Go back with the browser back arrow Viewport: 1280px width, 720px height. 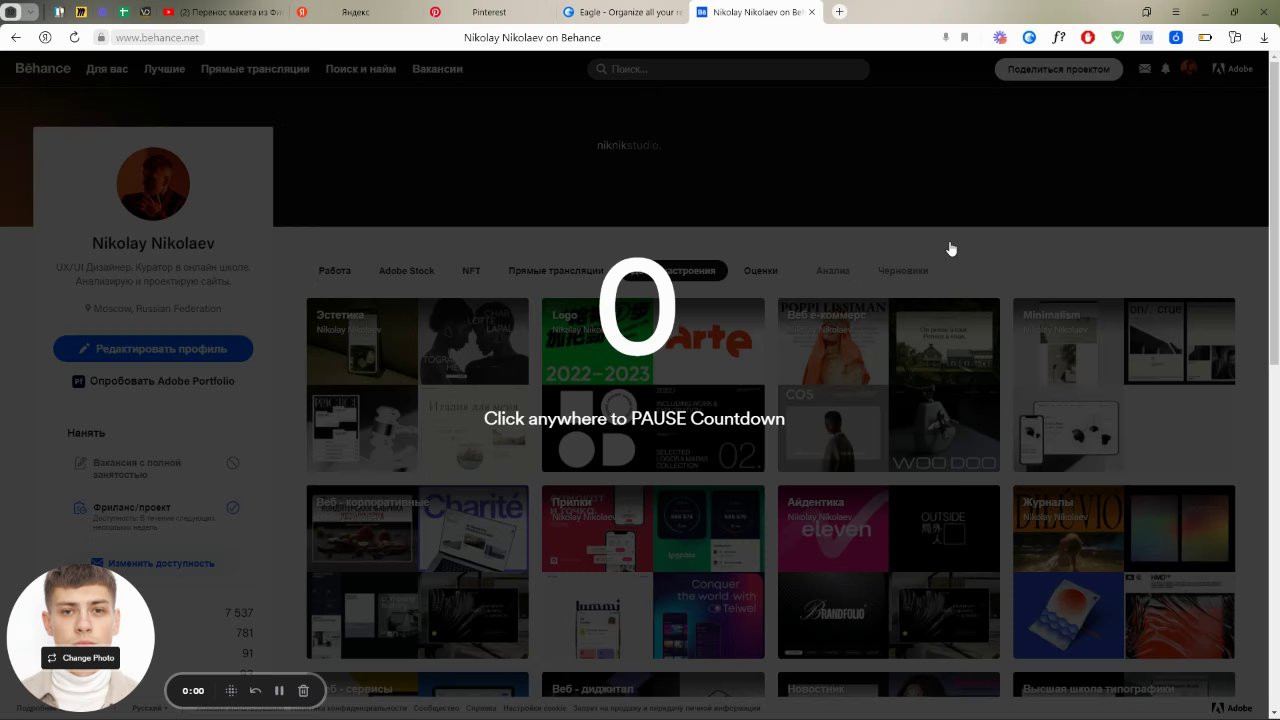tap(16, 37)
